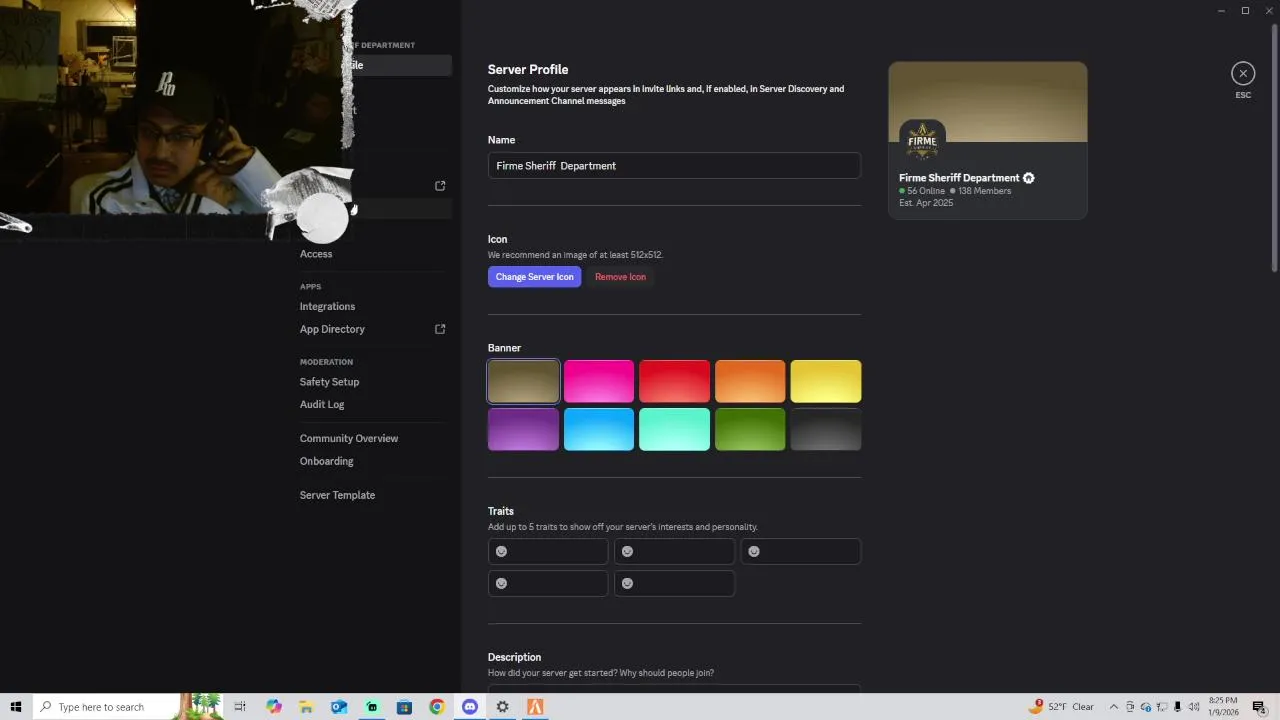Click the green app icon next to Outlook
The height and width of the screenshot is (720, 1280).
[372, 707]
